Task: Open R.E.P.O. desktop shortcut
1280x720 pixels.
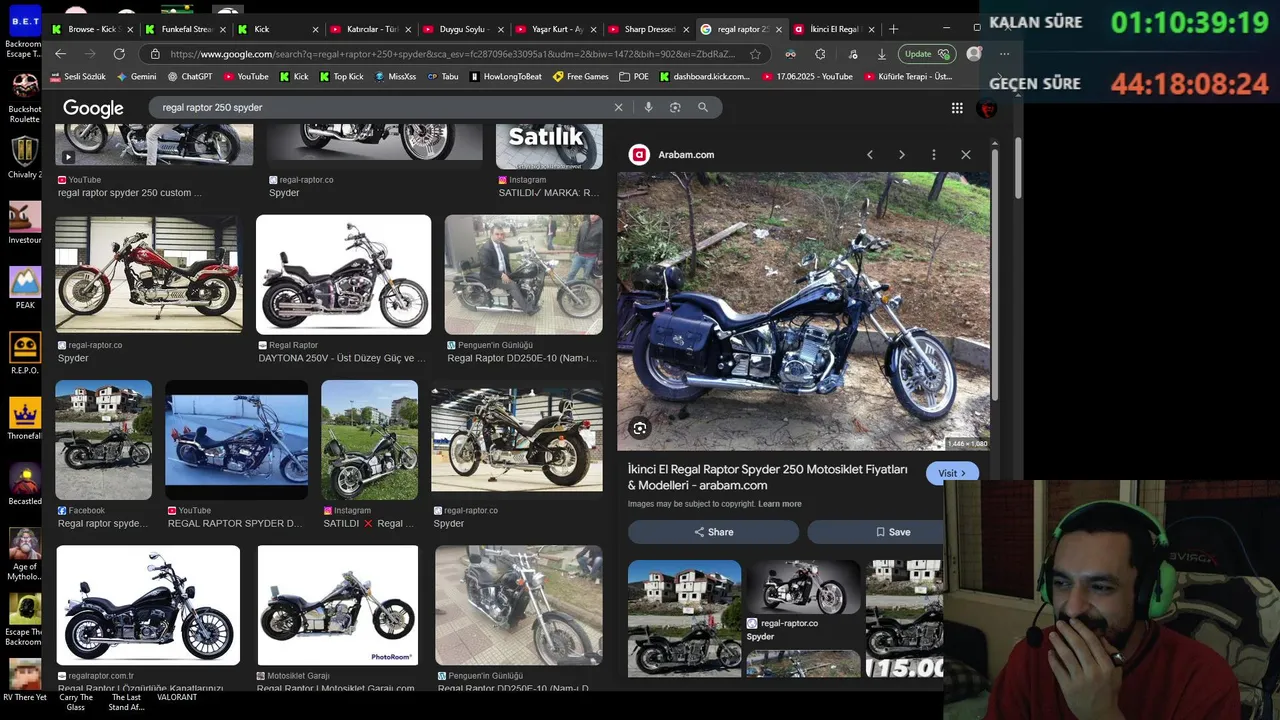Action: (x=24, y=353)
